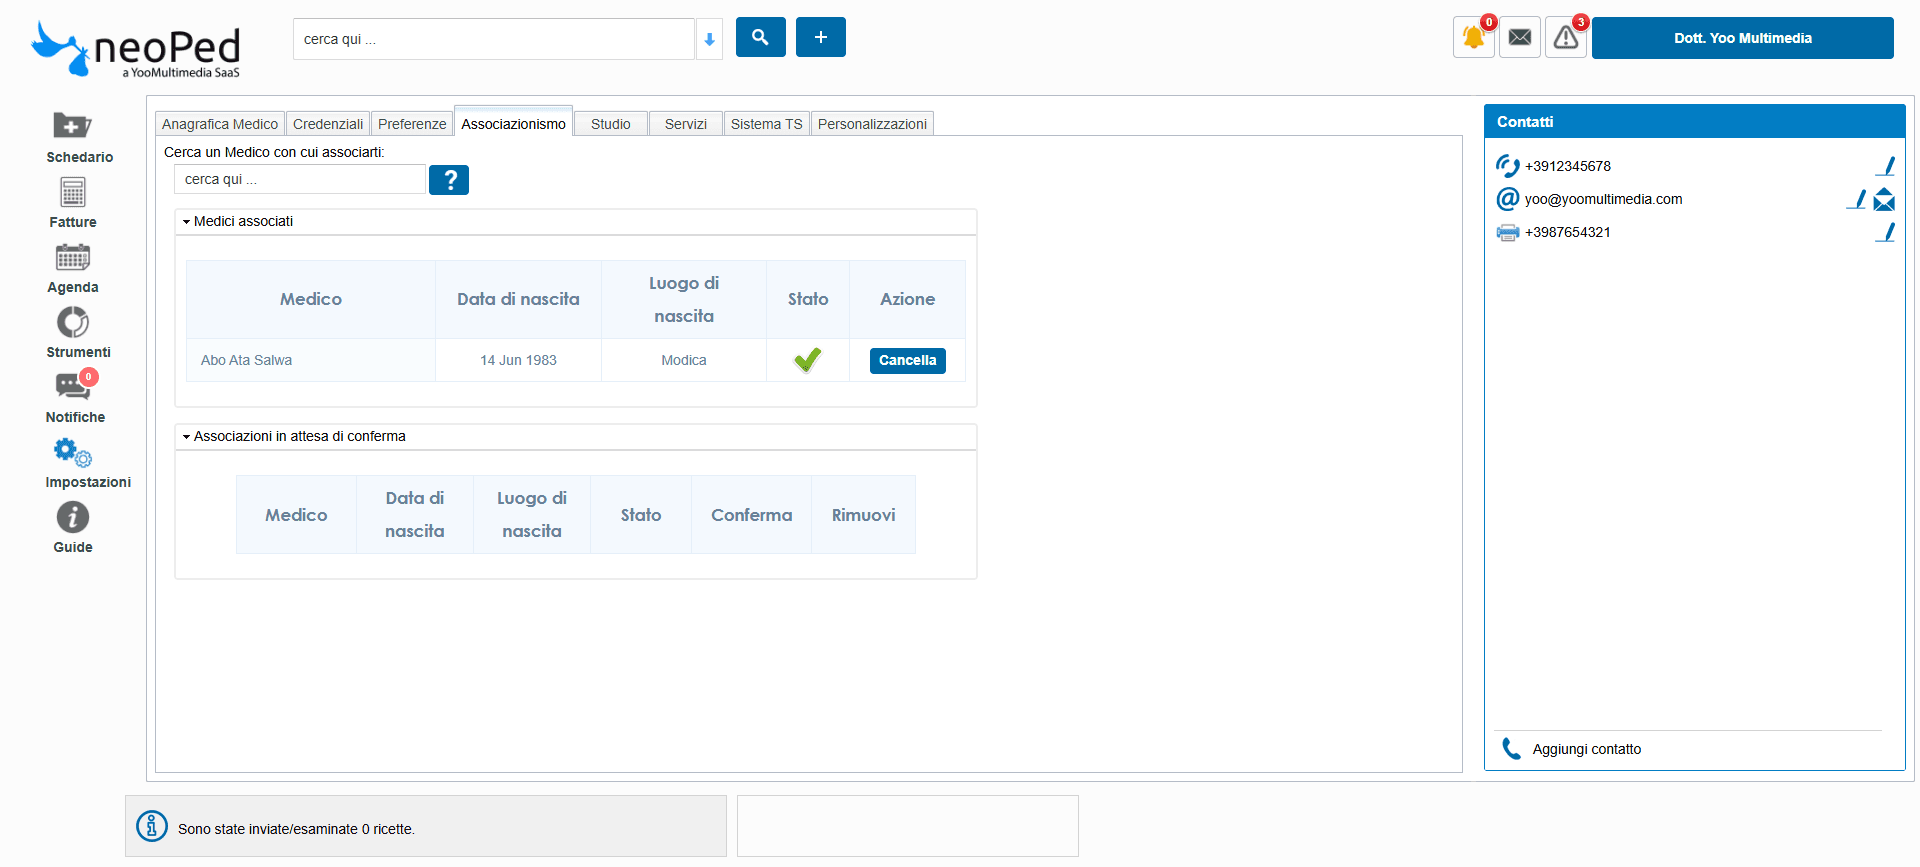
Task: Click the warning alerts triangle icon
Action: (1566, 38)
